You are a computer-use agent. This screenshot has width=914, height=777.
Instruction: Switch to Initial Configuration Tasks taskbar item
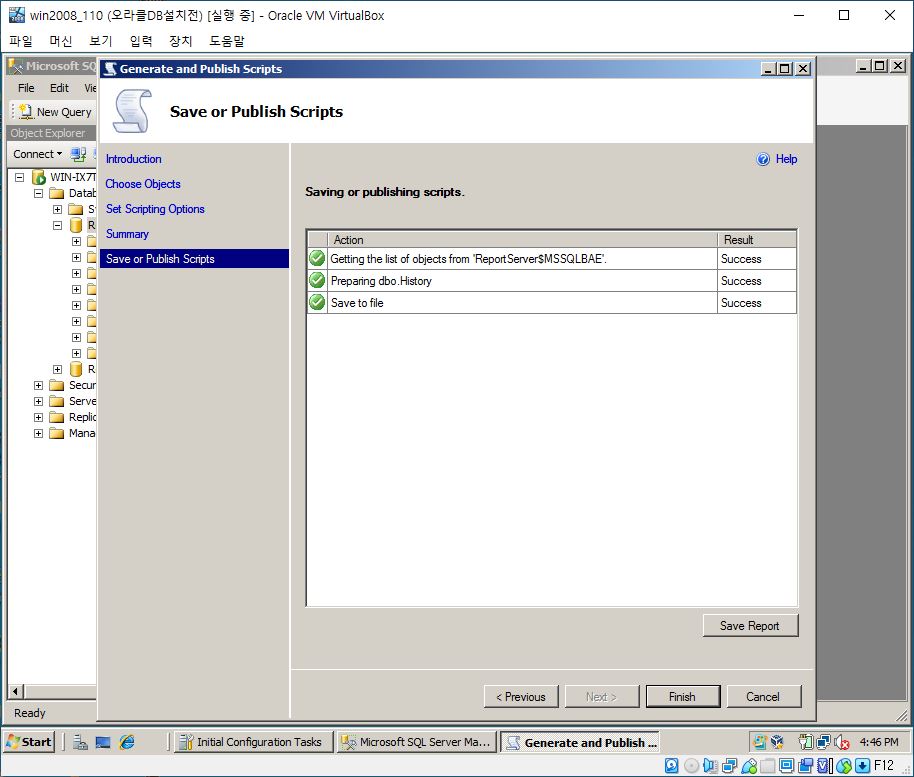point(254,742)
